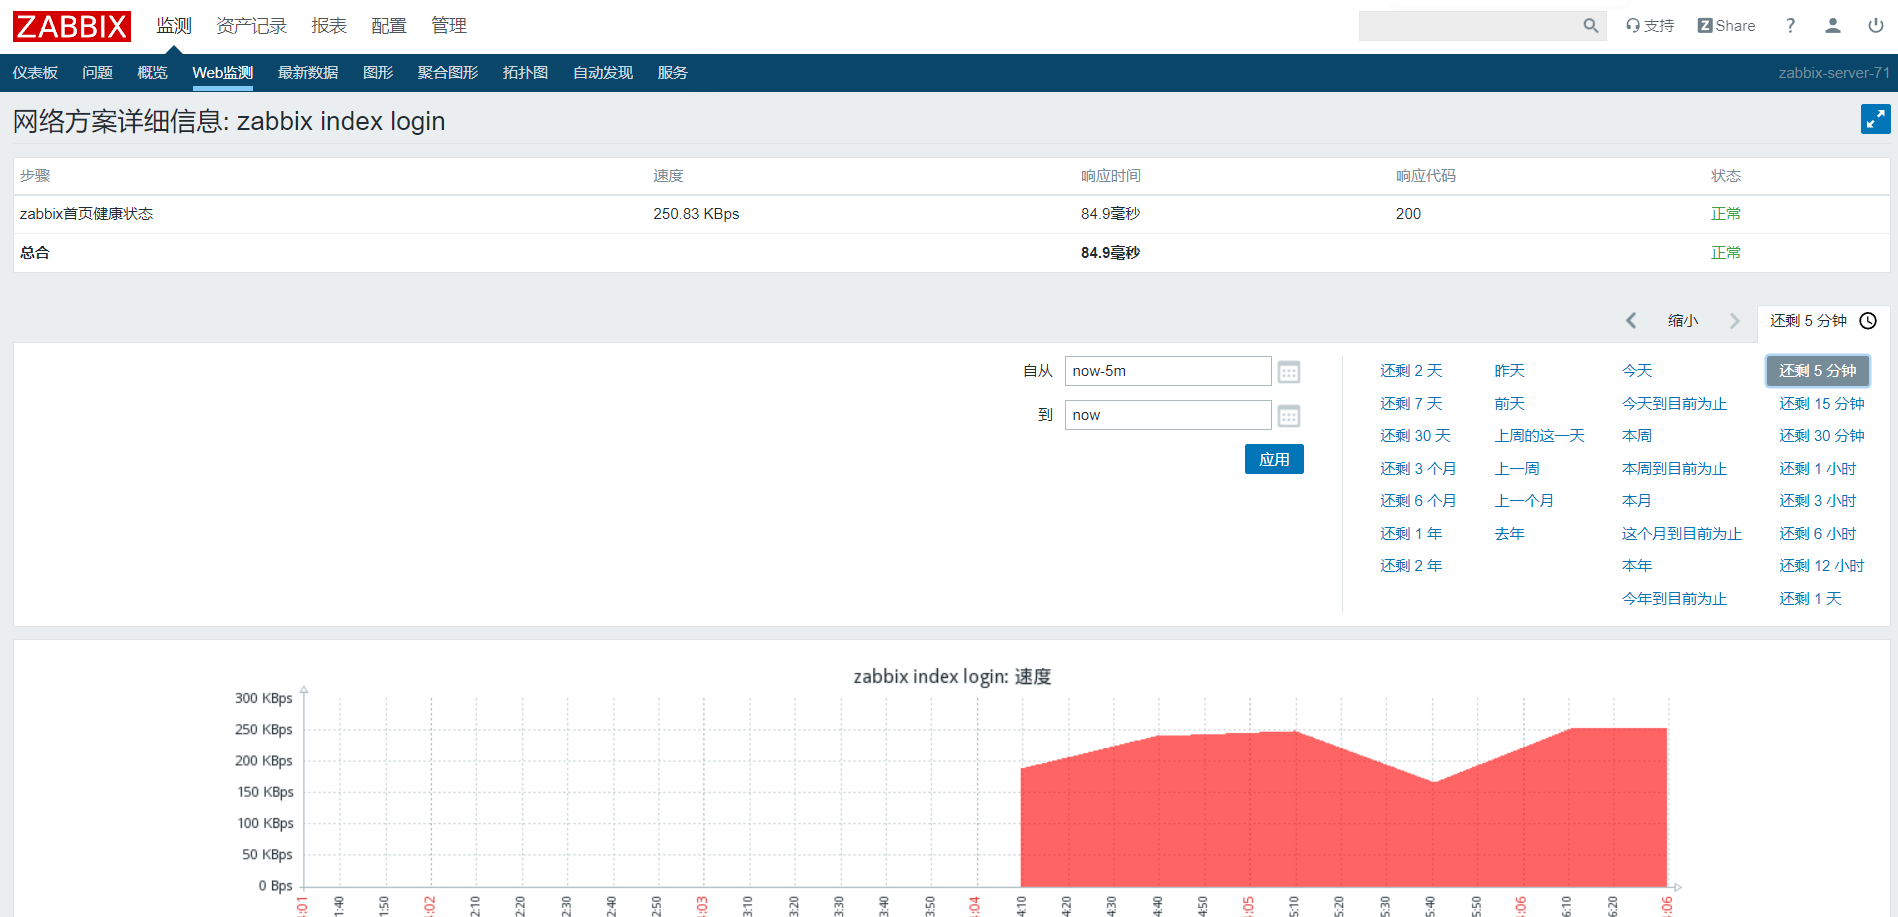Viewport: 1898px width, 917px height.
Task: Click the 应用 apply button
Action: [x=1274, y=459]
